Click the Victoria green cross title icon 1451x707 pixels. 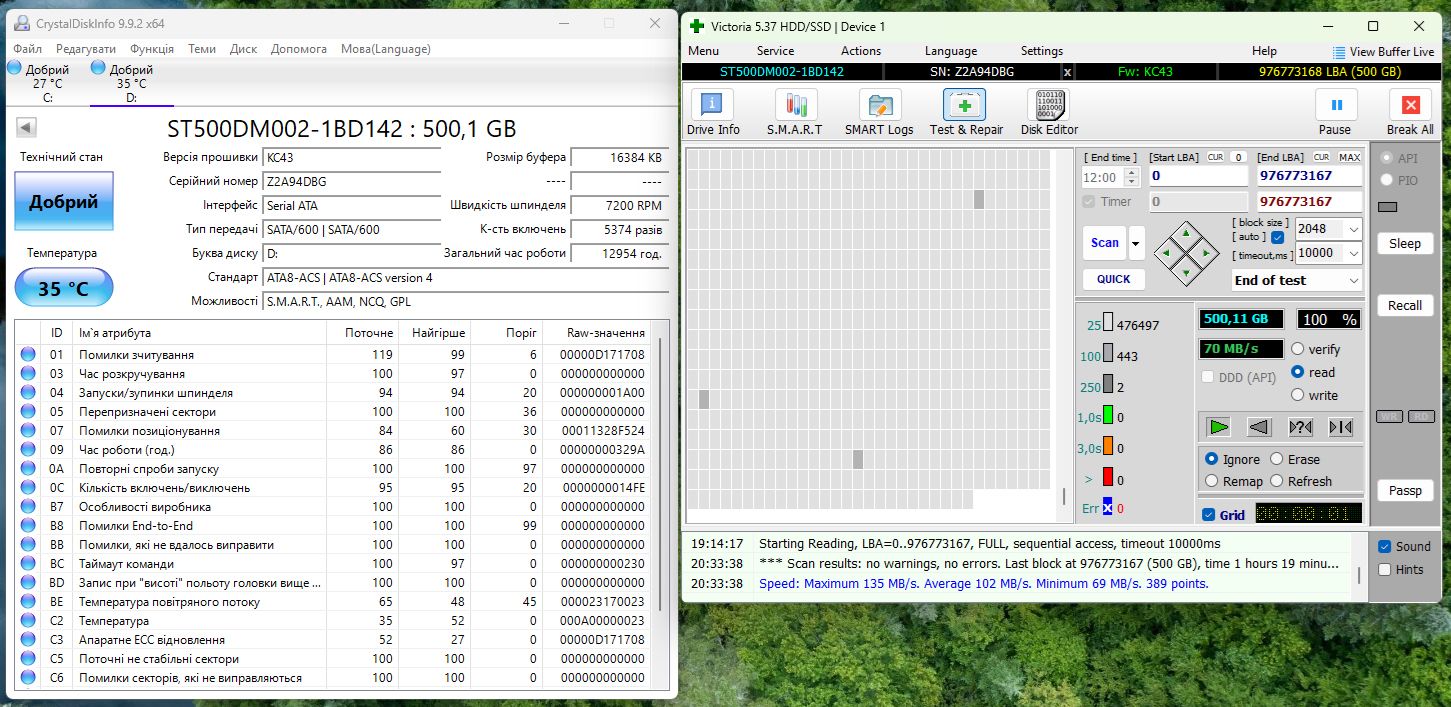697,26
